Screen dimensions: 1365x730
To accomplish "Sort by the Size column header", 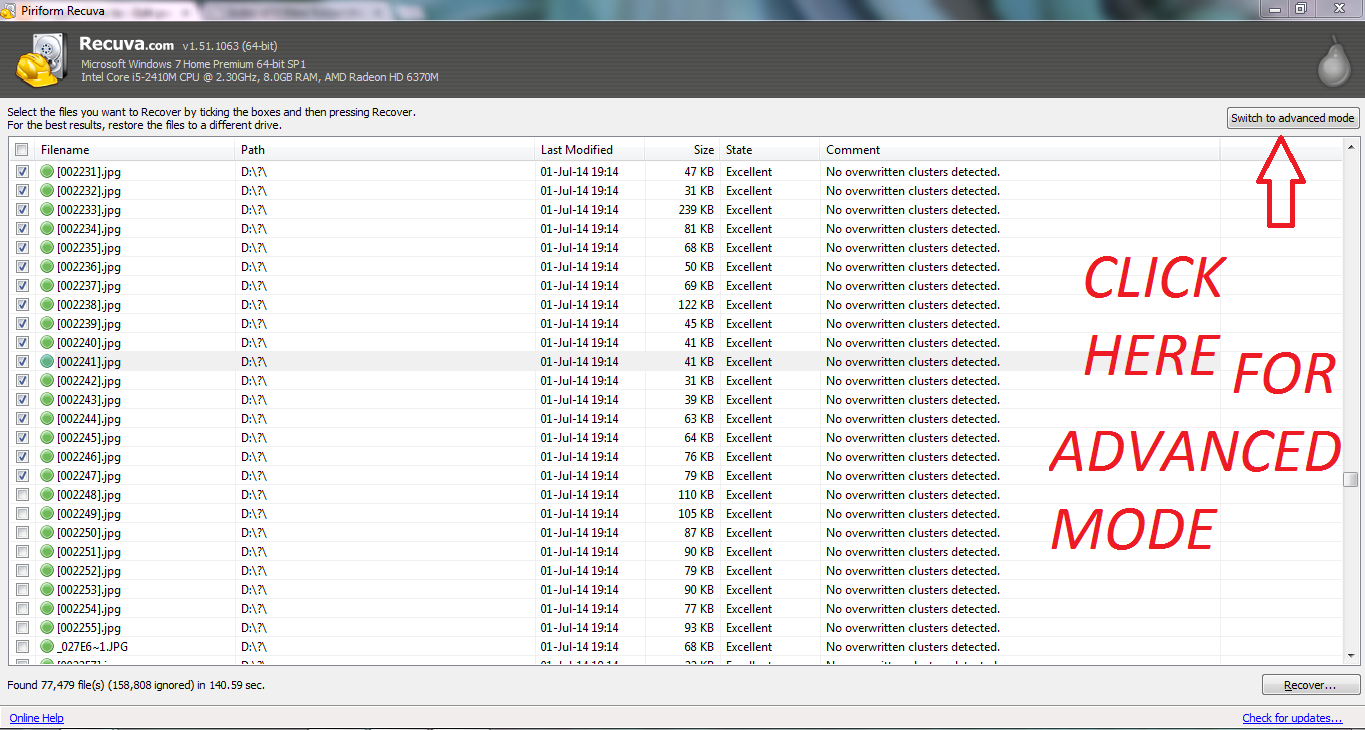I will pos(682,150).
